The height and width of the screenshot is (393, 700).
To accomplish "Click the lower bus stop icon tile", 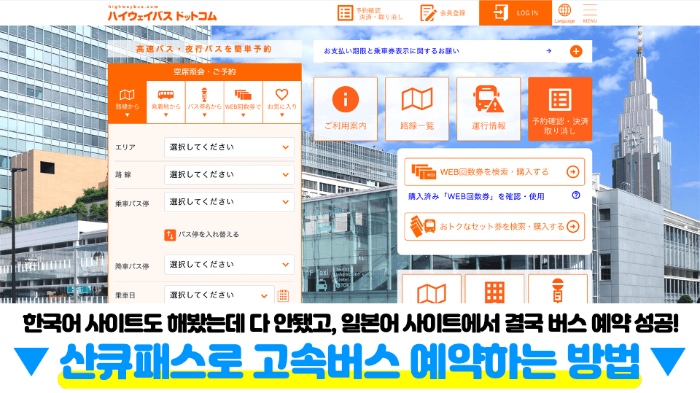I will point(558,289).
